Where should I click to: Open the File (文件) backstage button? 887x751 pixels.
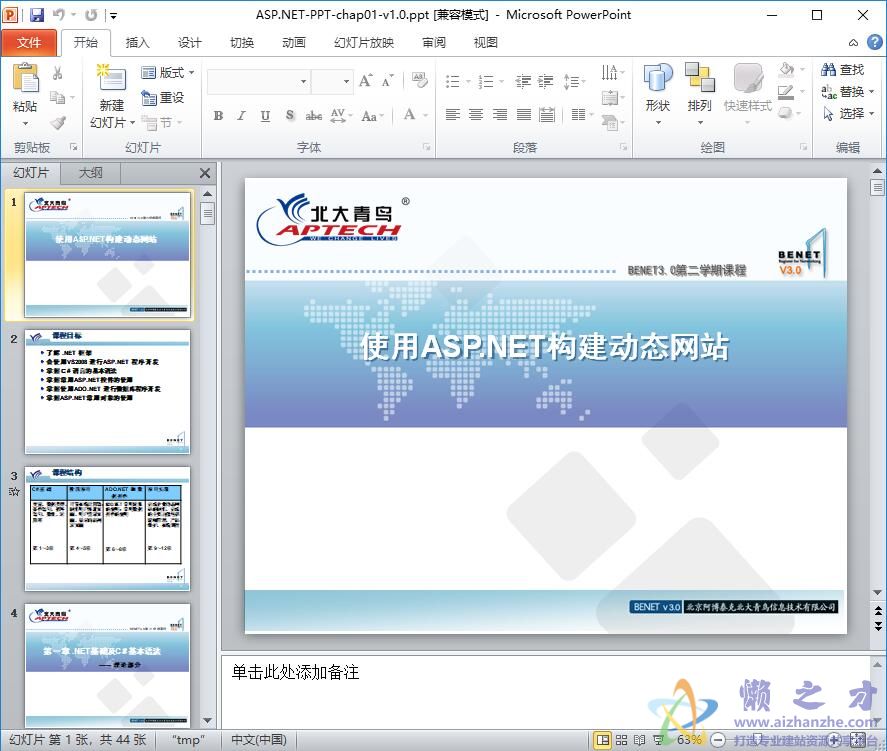click(31, 42)
